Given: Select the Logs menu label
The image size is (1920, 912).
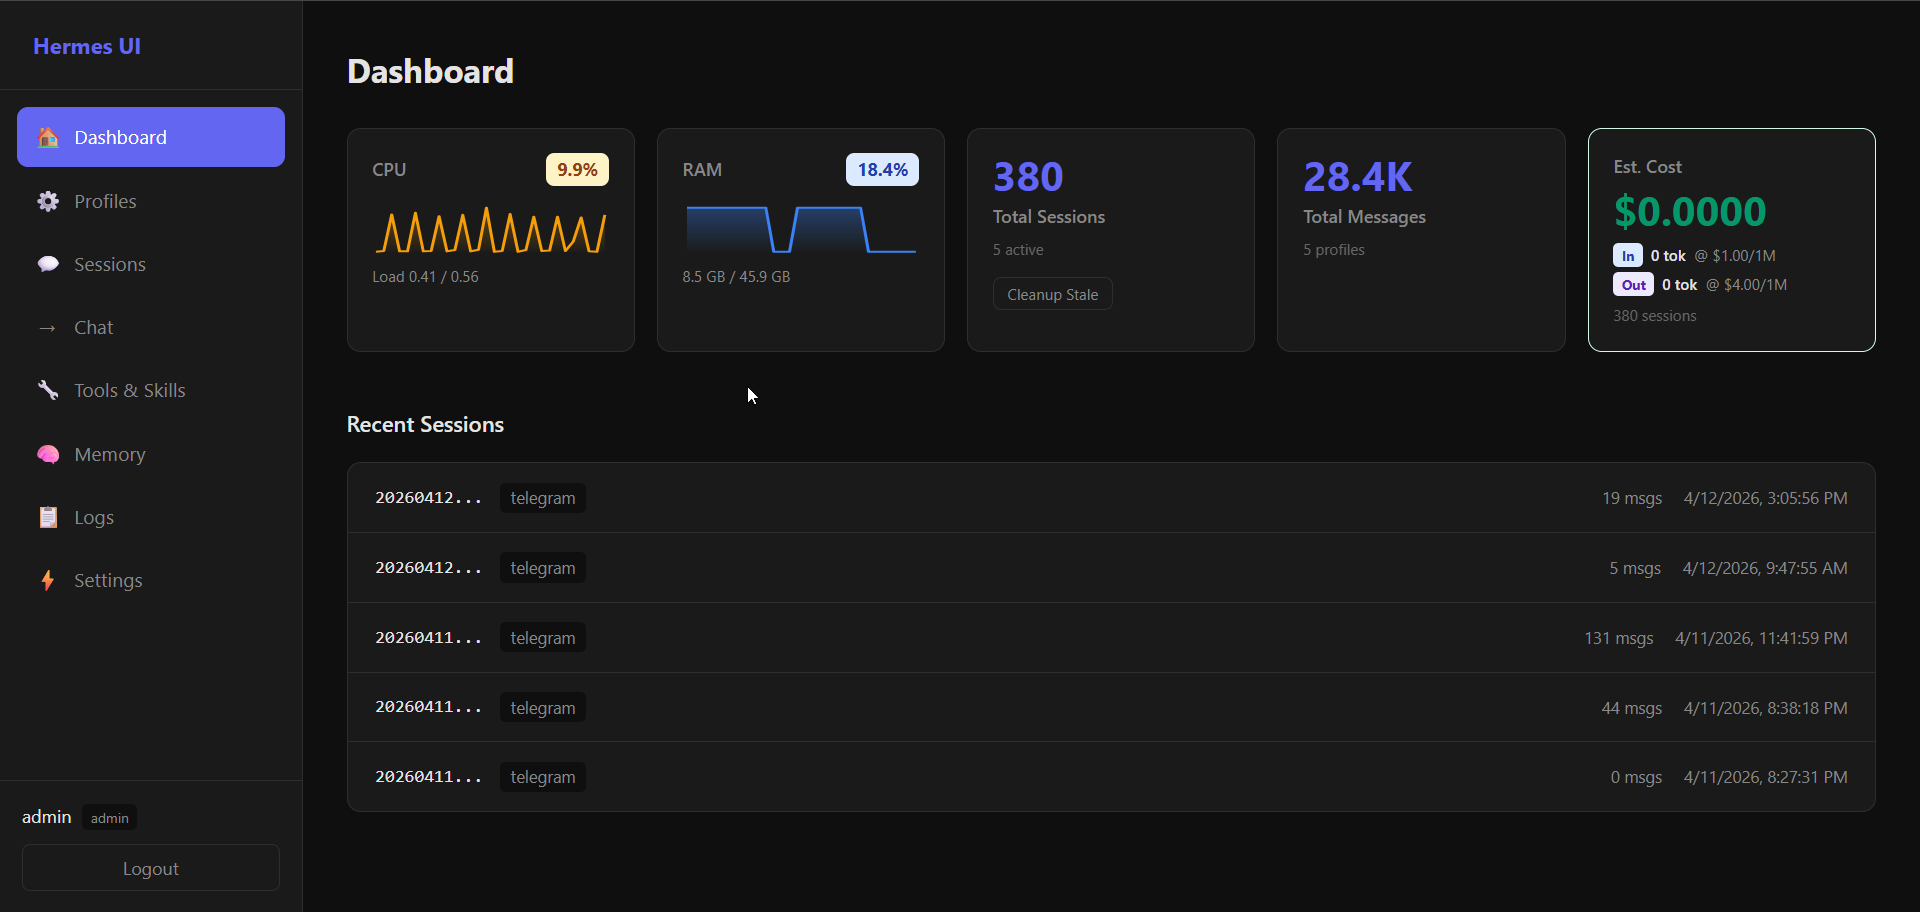Looking at the screenshot, I should coord(94,518).
